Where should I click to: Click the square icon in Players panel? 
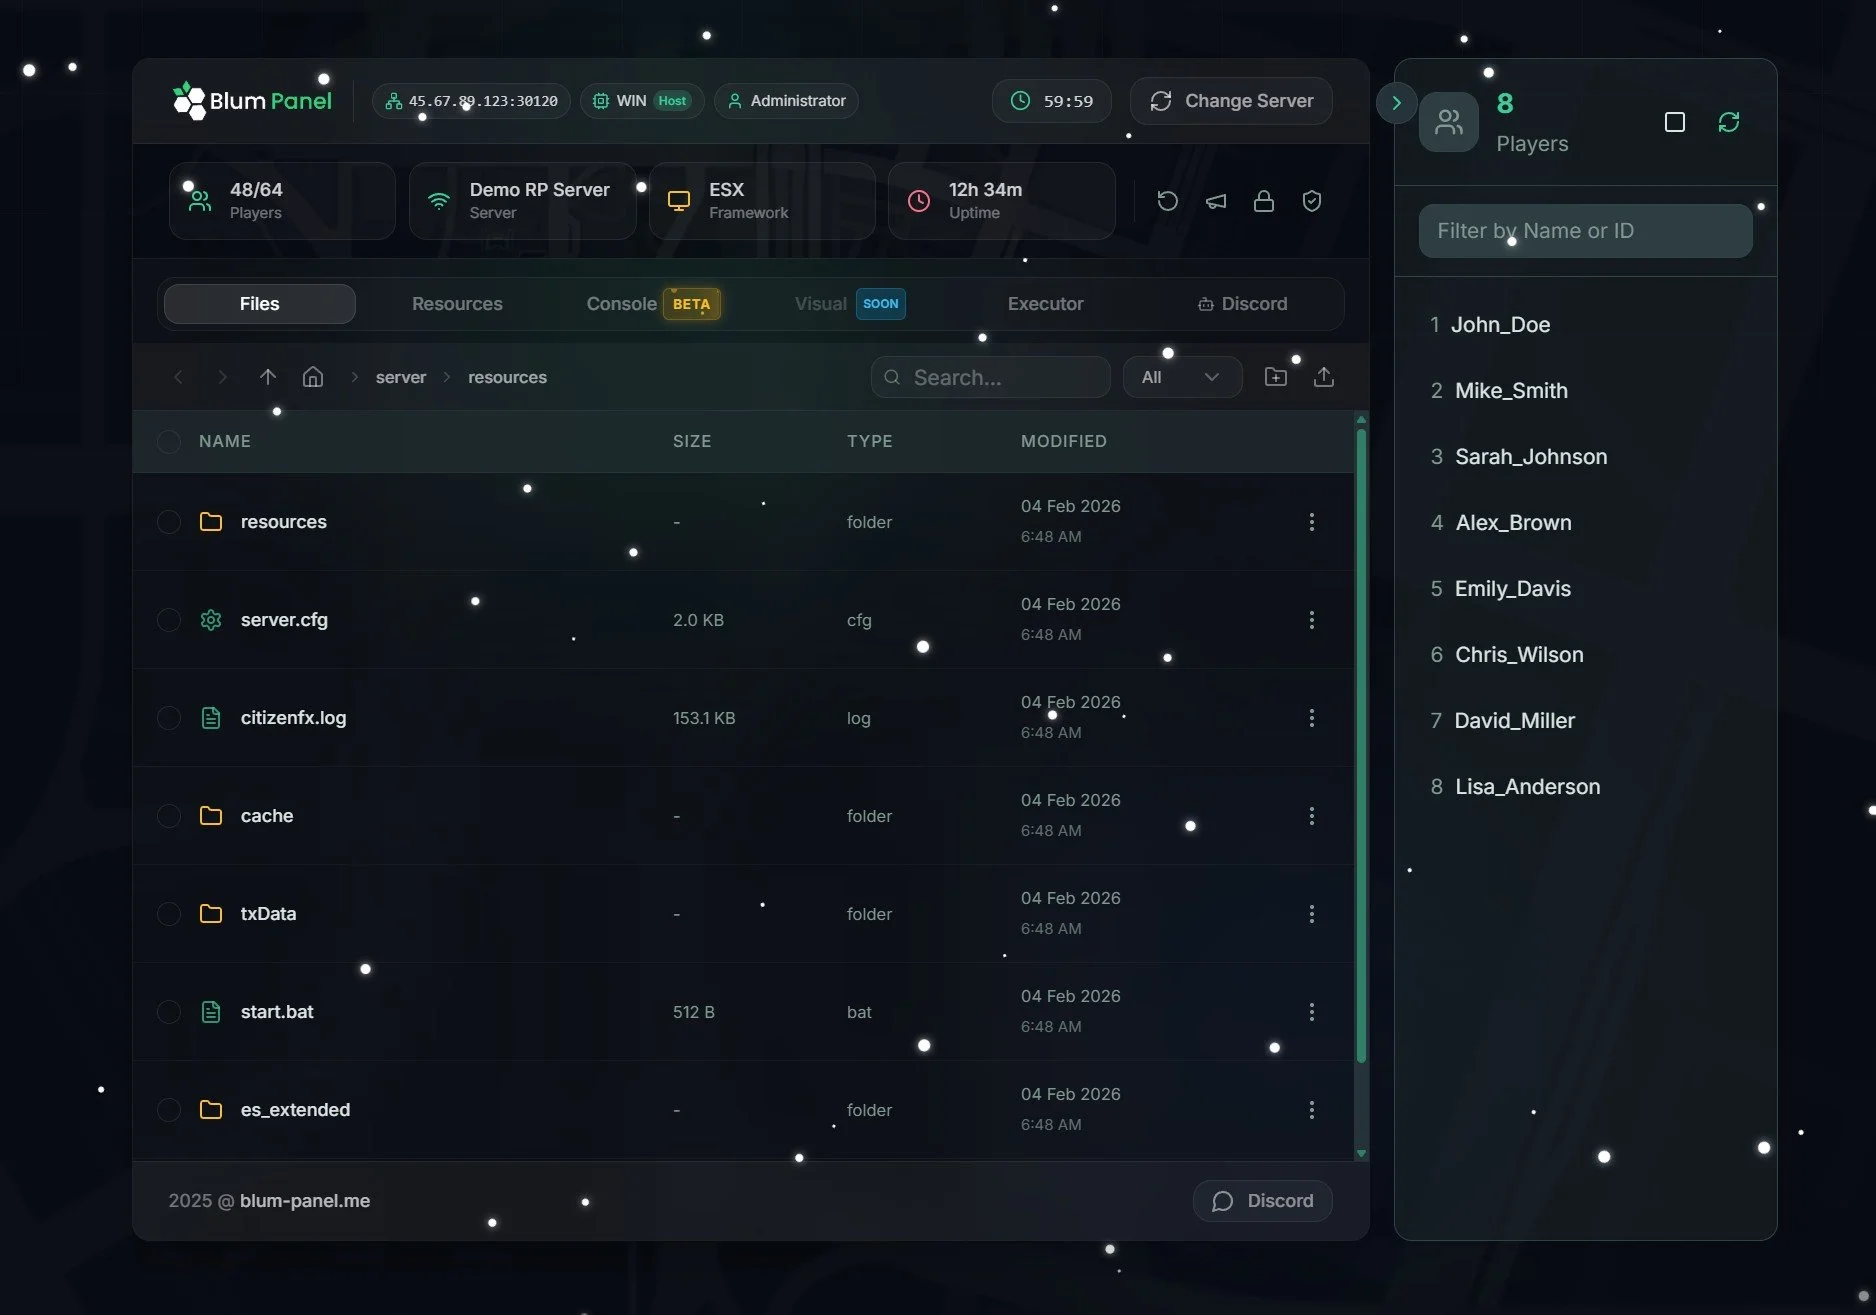click(1674, 122)
